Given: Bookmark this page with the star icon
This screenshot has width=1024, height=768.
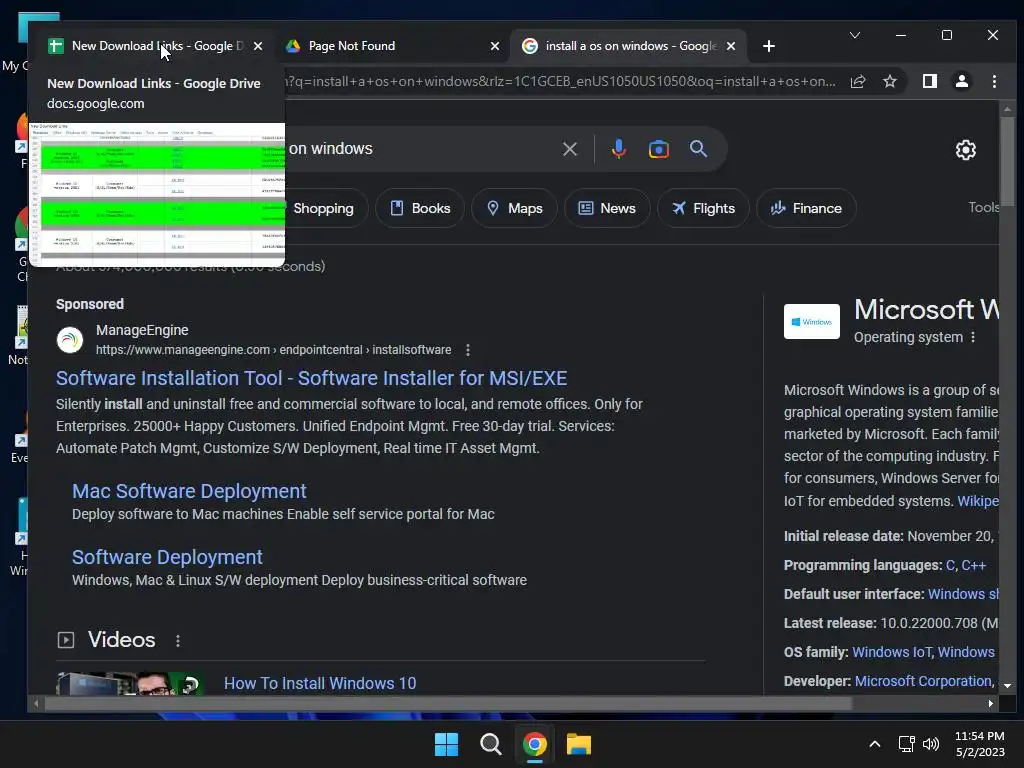Looking at the screenshot, I should (x=889, y=82).
